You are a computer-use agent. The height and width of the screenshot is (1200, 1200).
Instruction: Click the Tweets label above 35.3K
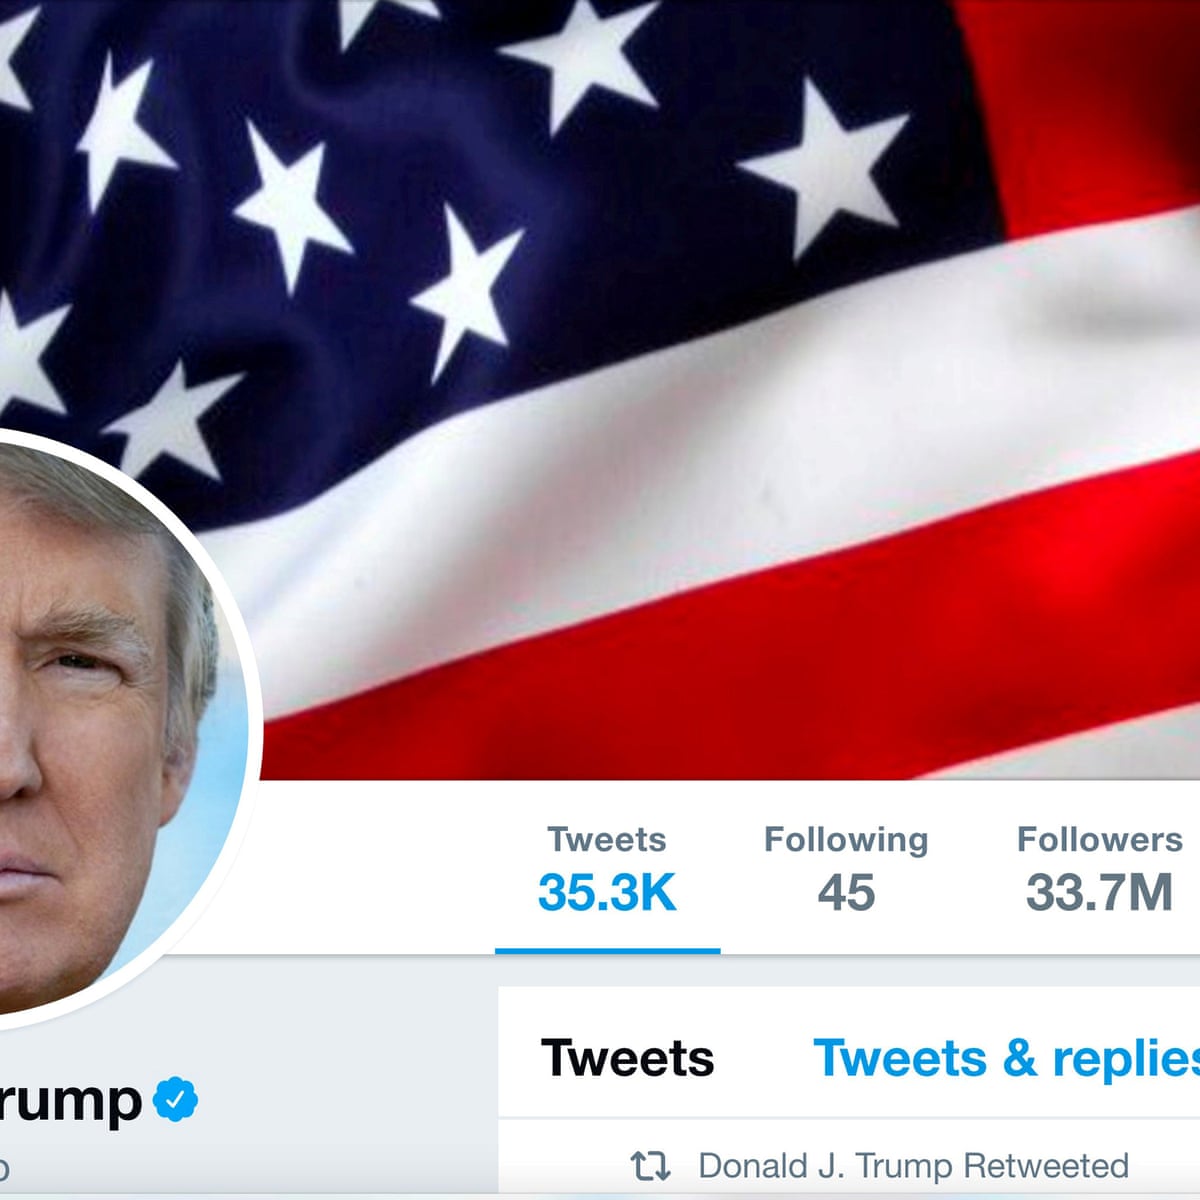607,839
